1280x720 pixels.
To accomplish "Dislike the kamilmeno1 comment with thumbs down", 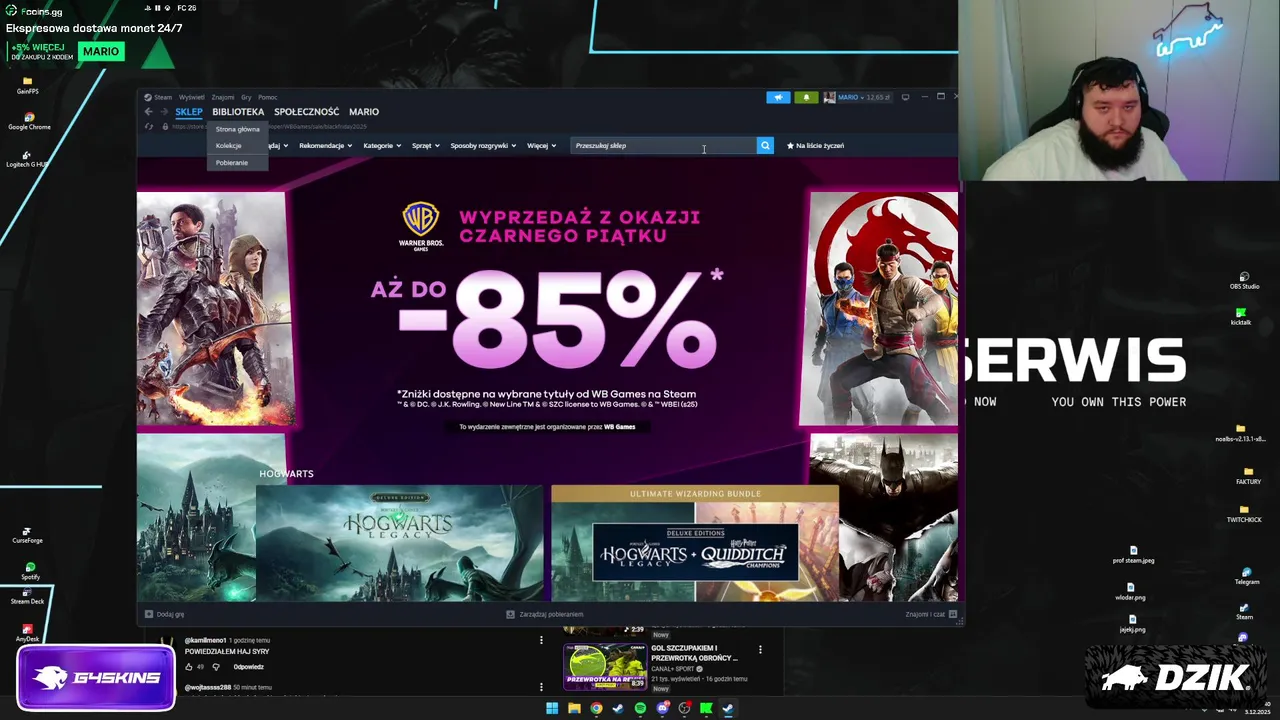I will pos(215,667).
